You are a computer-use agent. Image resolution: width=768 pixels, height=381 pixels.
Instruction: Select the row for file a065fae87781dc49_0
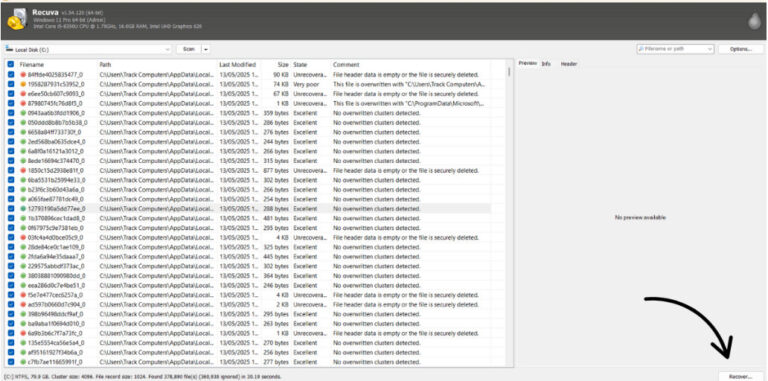point(248,199)
